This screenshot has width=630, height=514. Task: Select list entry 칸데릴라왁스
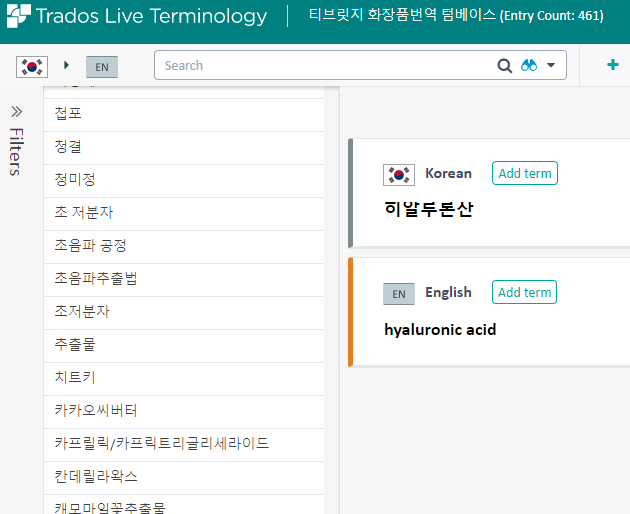click(184, 477)
